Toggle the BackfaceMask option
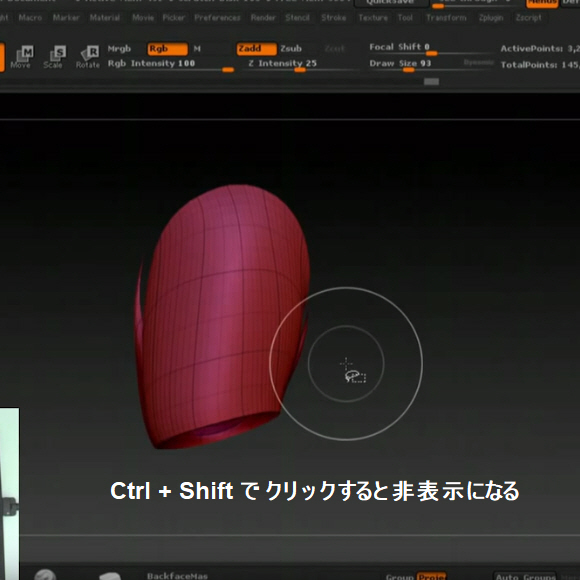Image resolution: width=580 pixels, height=580 pixels. click(x=177, y=576)
